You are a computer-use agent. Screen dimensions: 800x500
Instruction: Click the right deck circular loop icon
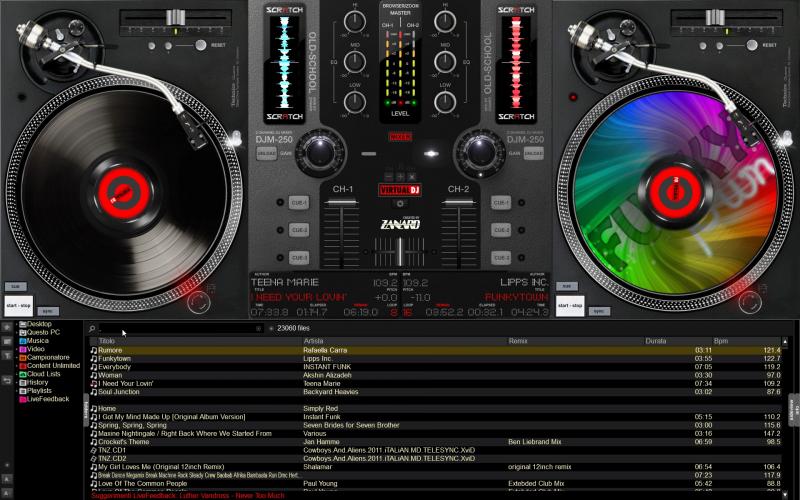pos(750,302)
